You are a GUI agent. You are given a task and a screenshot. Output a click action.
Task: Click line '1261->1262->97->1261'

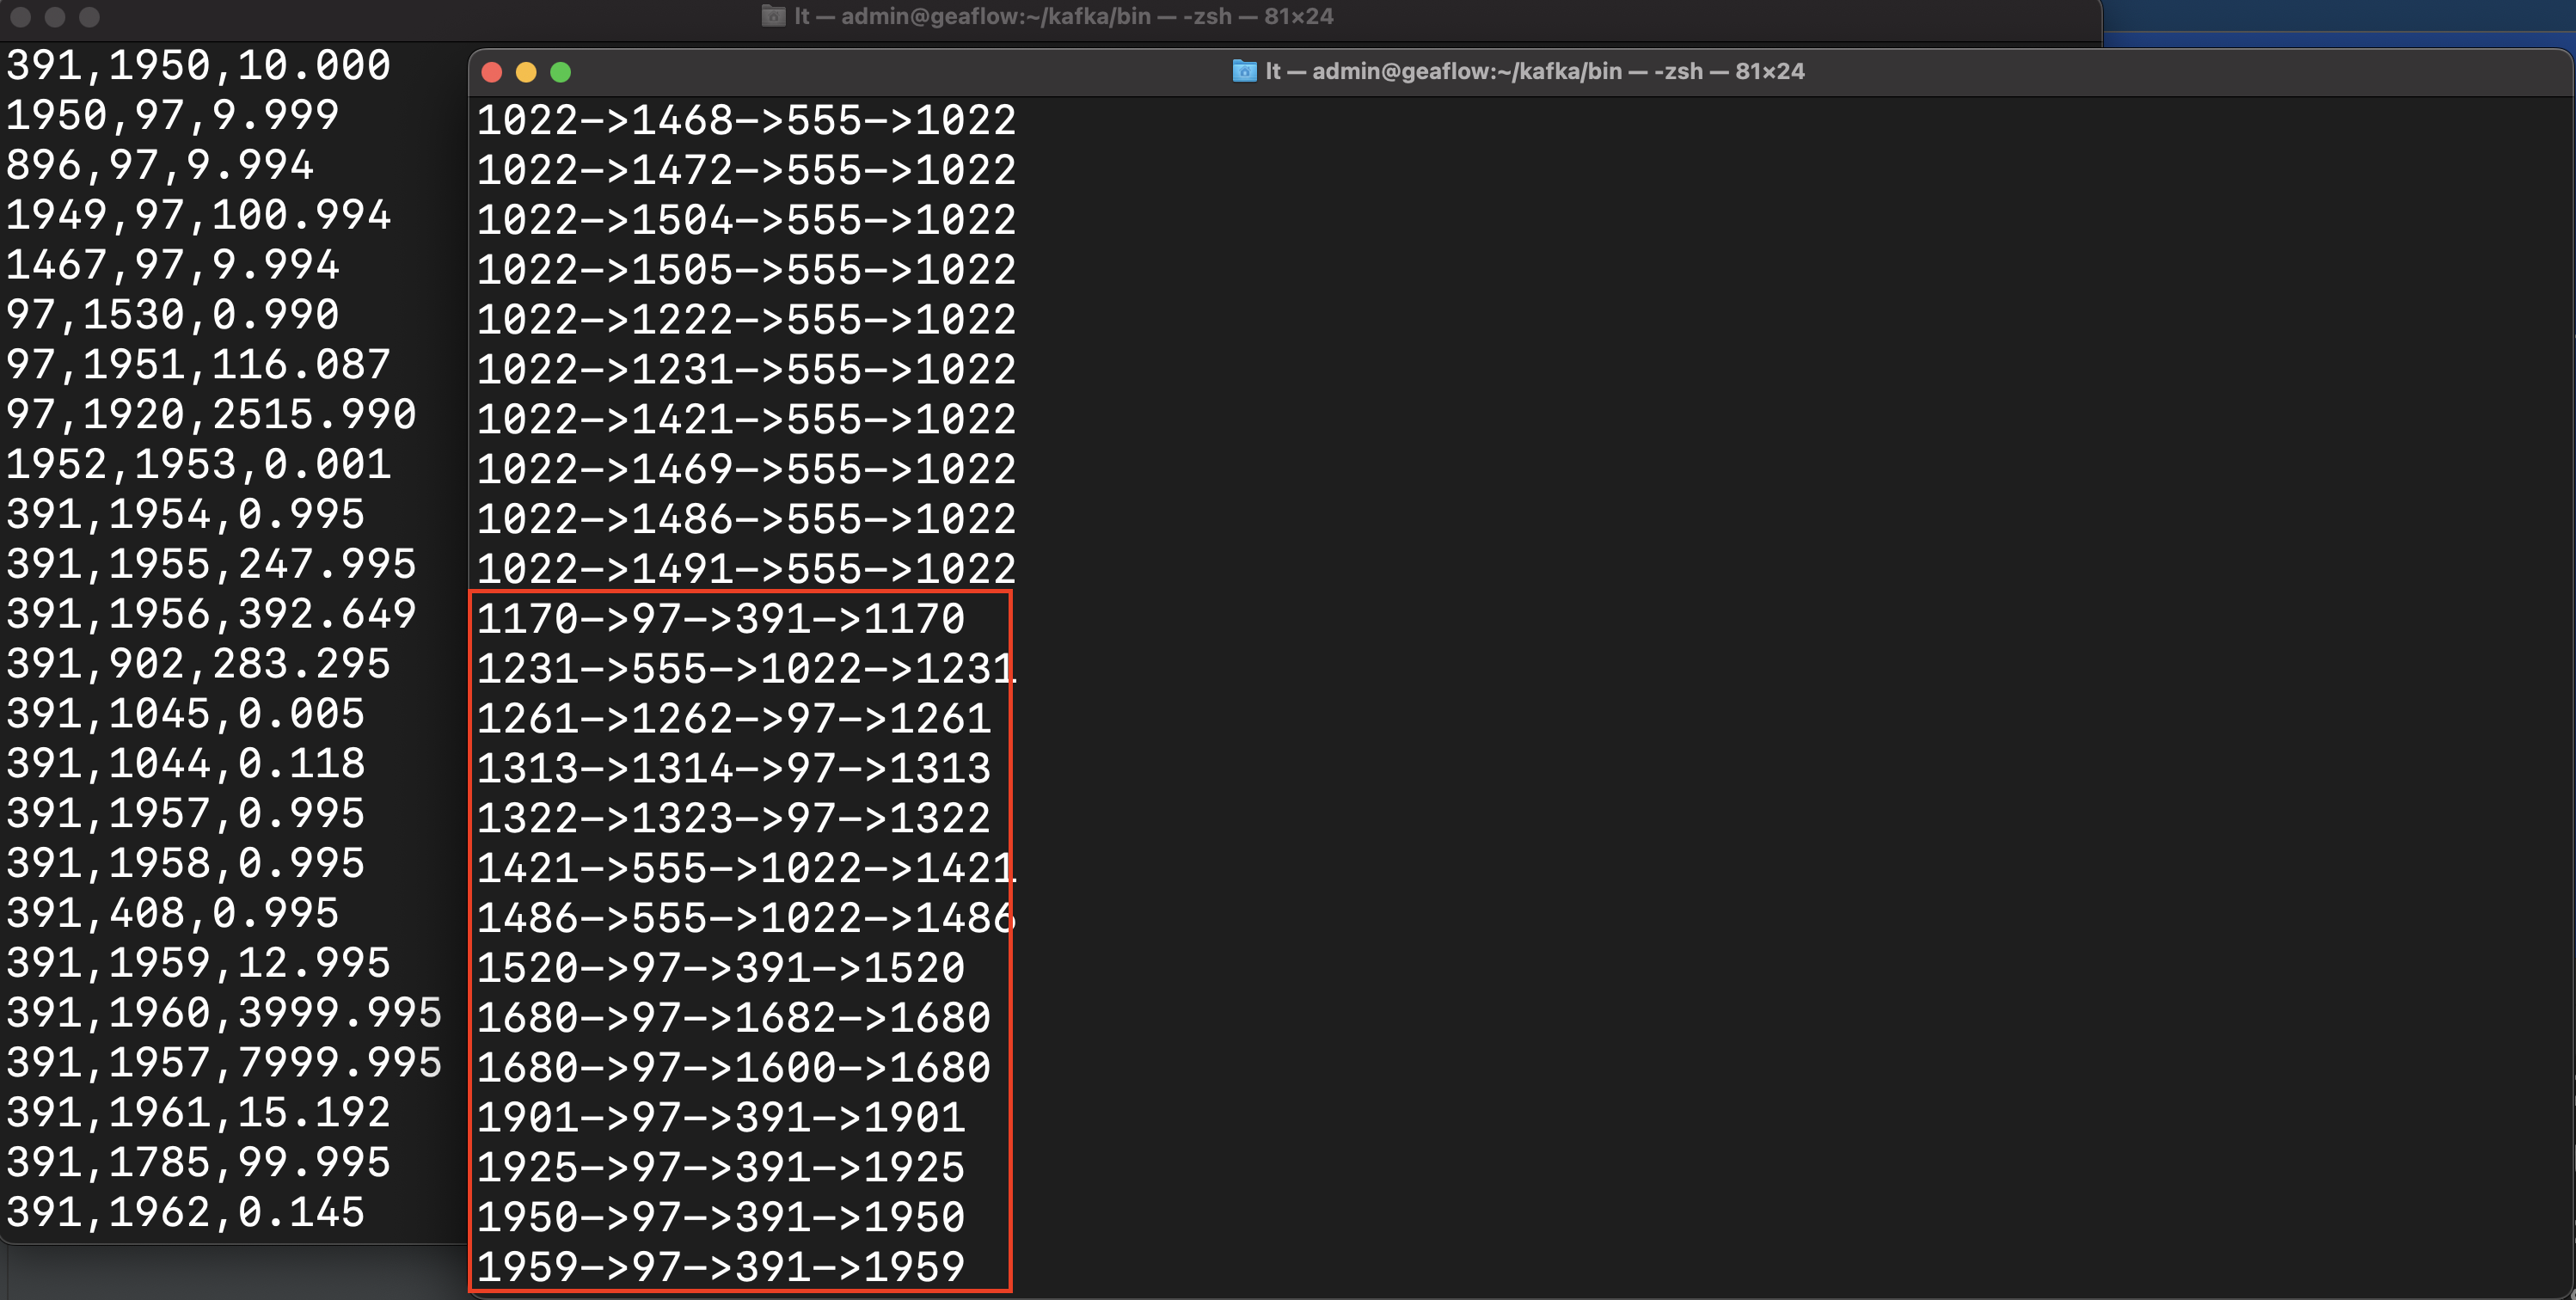[x=733, y=719]
